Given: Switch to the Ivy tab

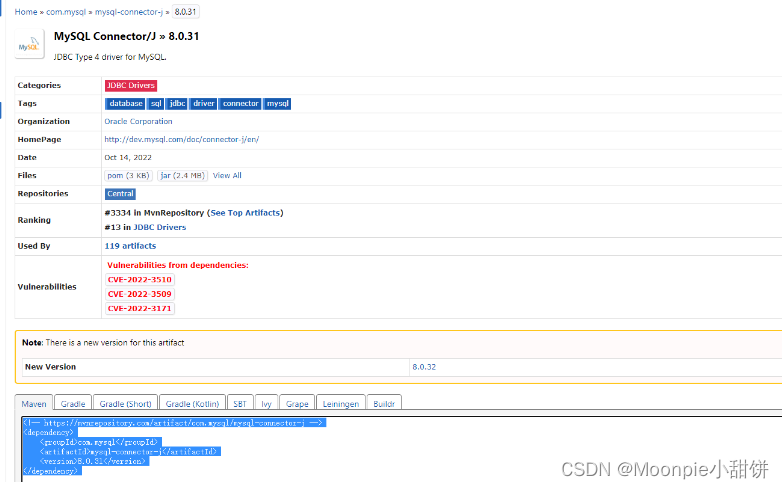Looking at the screenshot, I should [266, 404].
